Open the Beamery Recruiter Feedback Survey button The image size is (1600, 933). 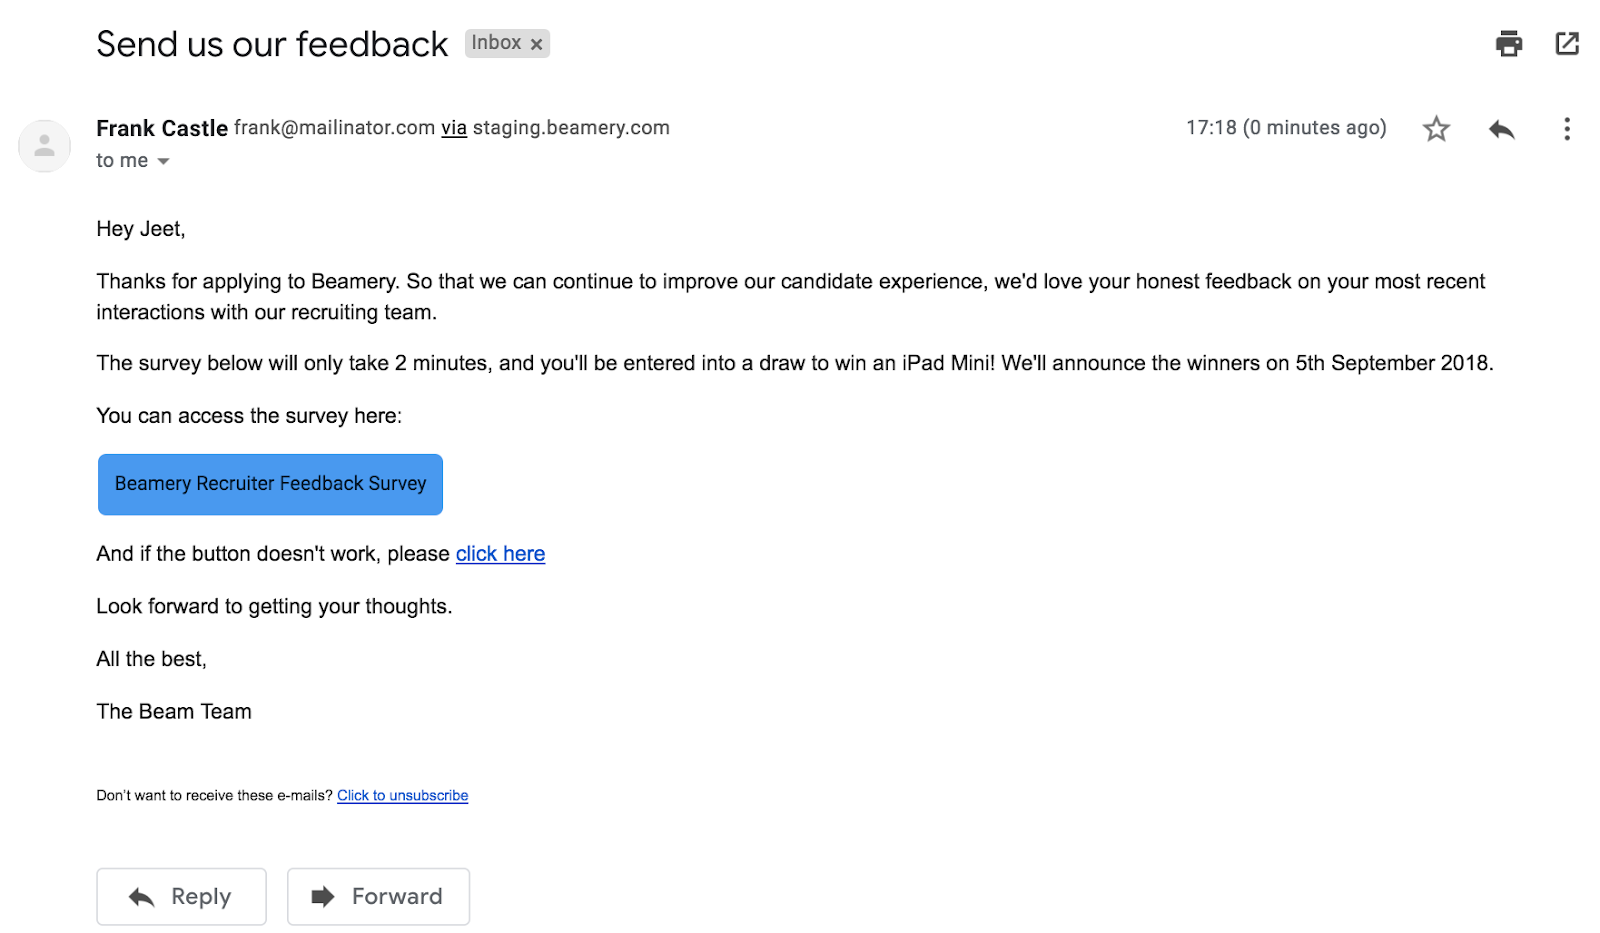tap(270, 484)
